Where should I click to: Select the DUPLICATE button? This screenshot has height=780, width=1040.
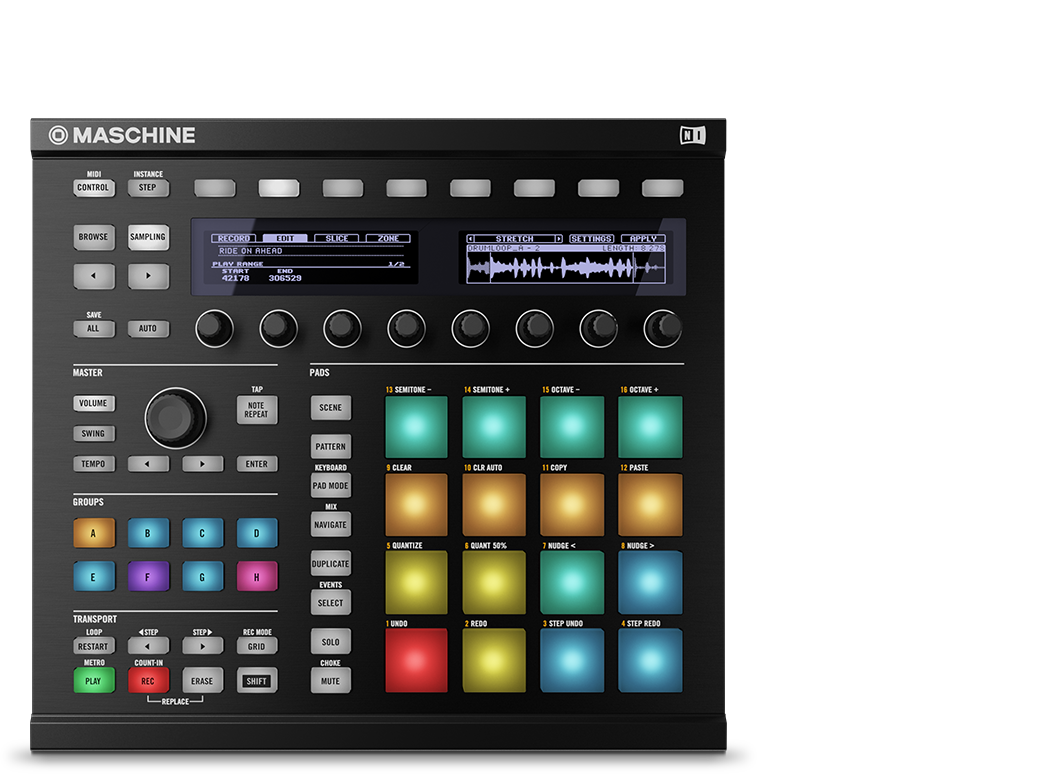[330, 564]
